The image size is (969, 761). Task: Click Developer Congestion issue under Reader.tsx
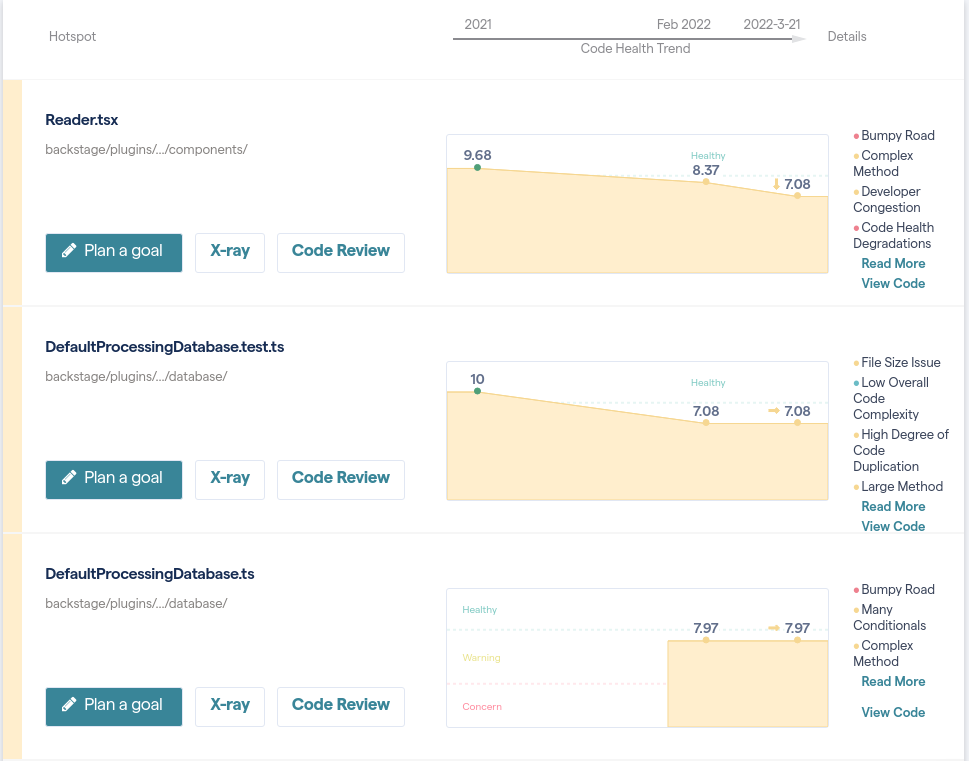point(887,200)
